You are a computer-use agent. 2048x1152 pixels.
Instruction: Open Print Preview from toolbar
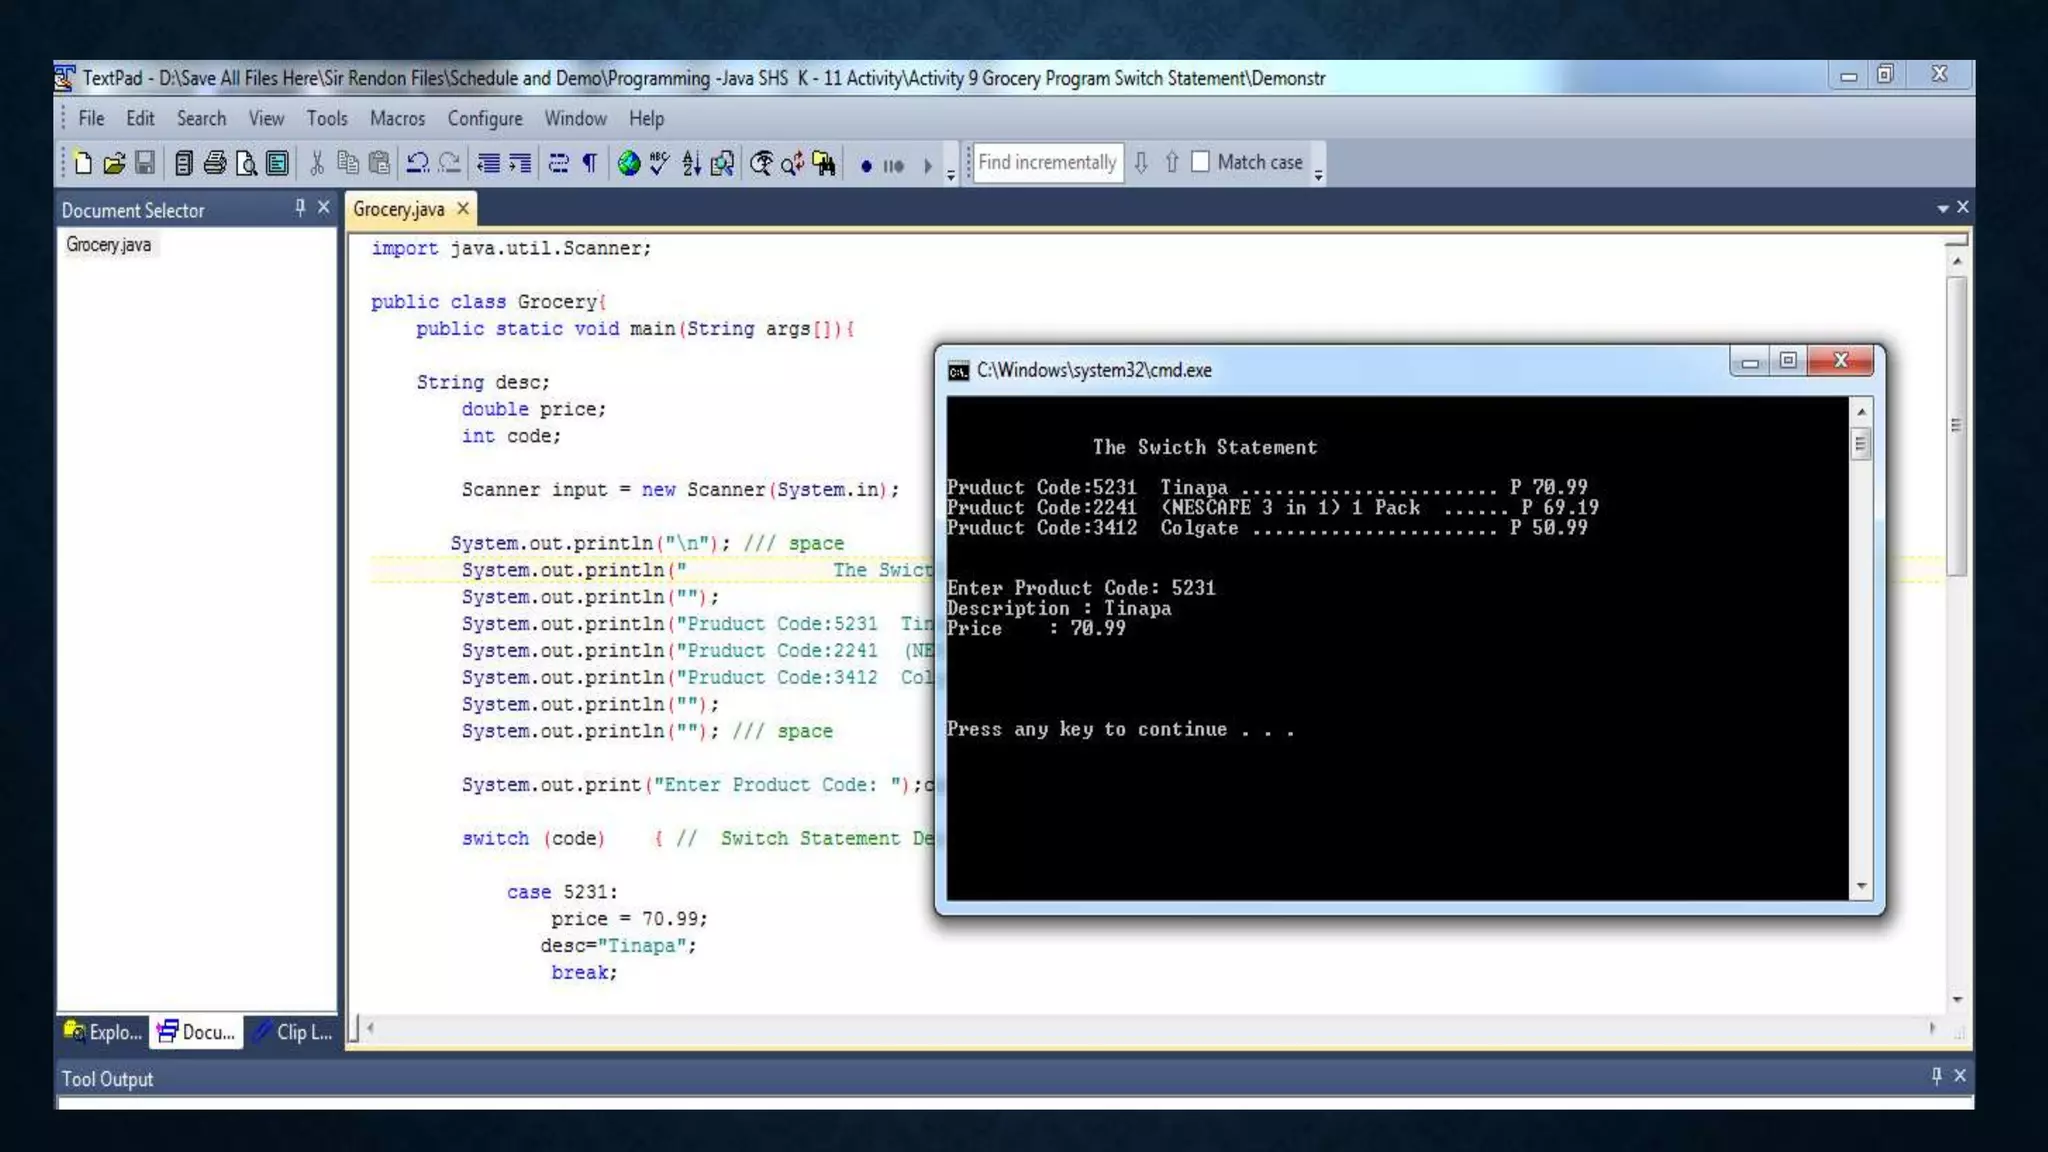[x=246, y=163]
